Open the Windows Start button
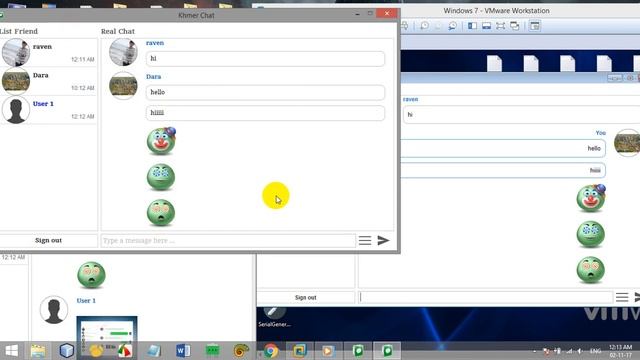 tap(11, 351)
